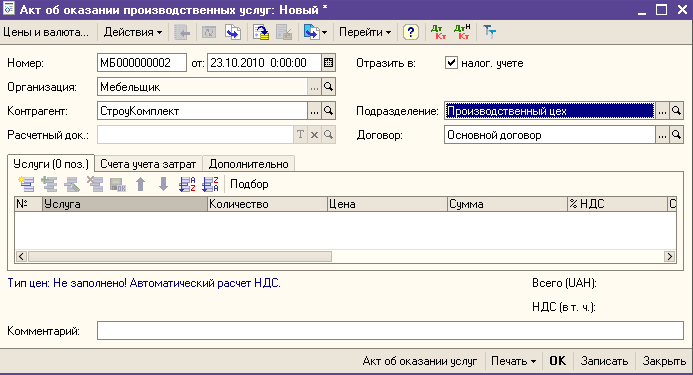The image size is (693, 375).
Task: Click the % НДС column header
Action: coord(617,204)
